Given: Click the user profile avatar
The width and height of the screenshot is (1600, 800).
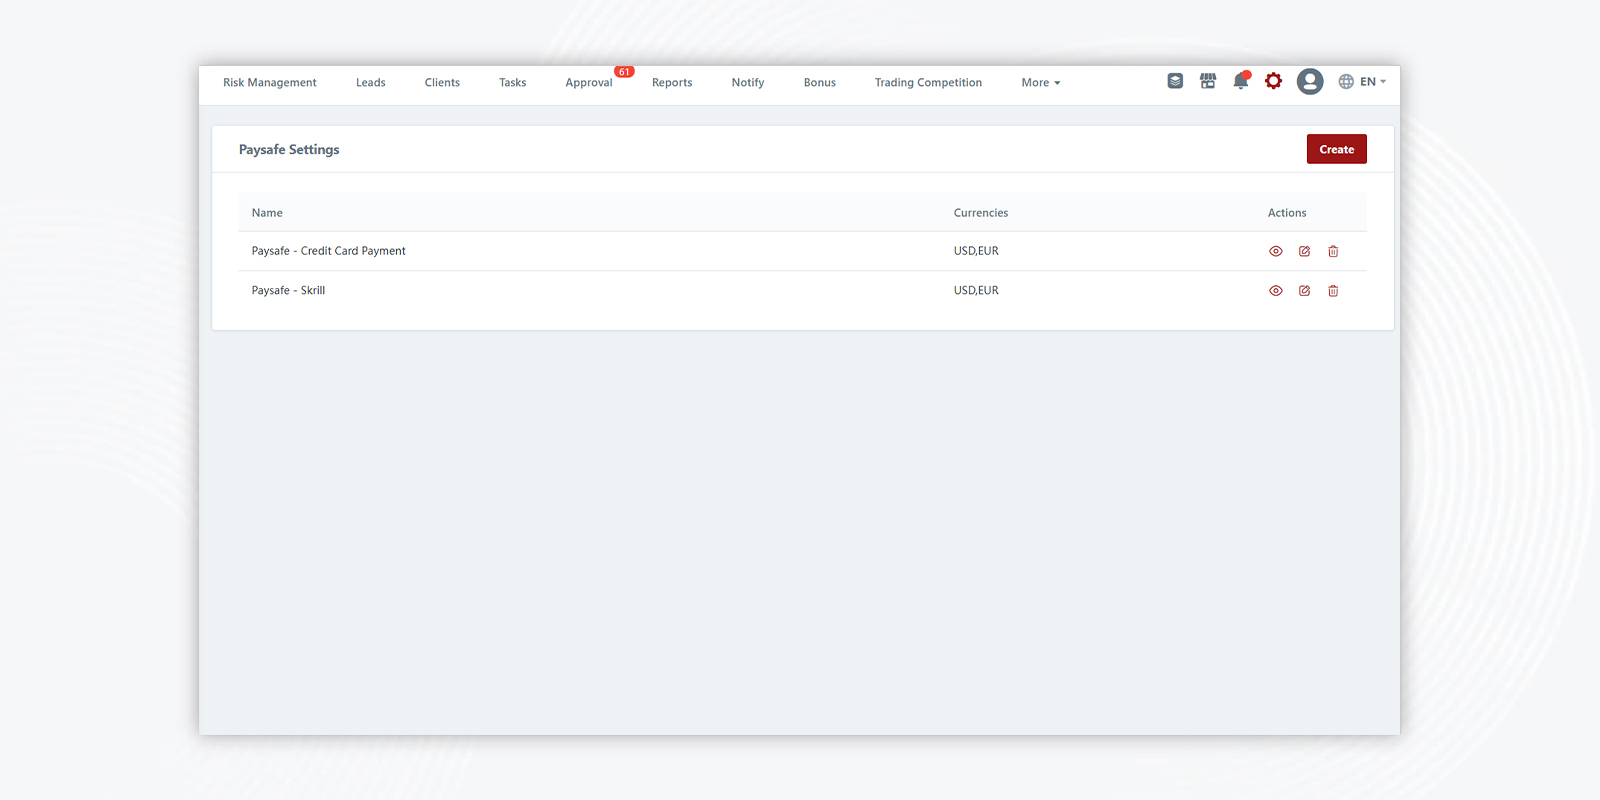Looking at the screenshot, I should tap(1310, 82).
